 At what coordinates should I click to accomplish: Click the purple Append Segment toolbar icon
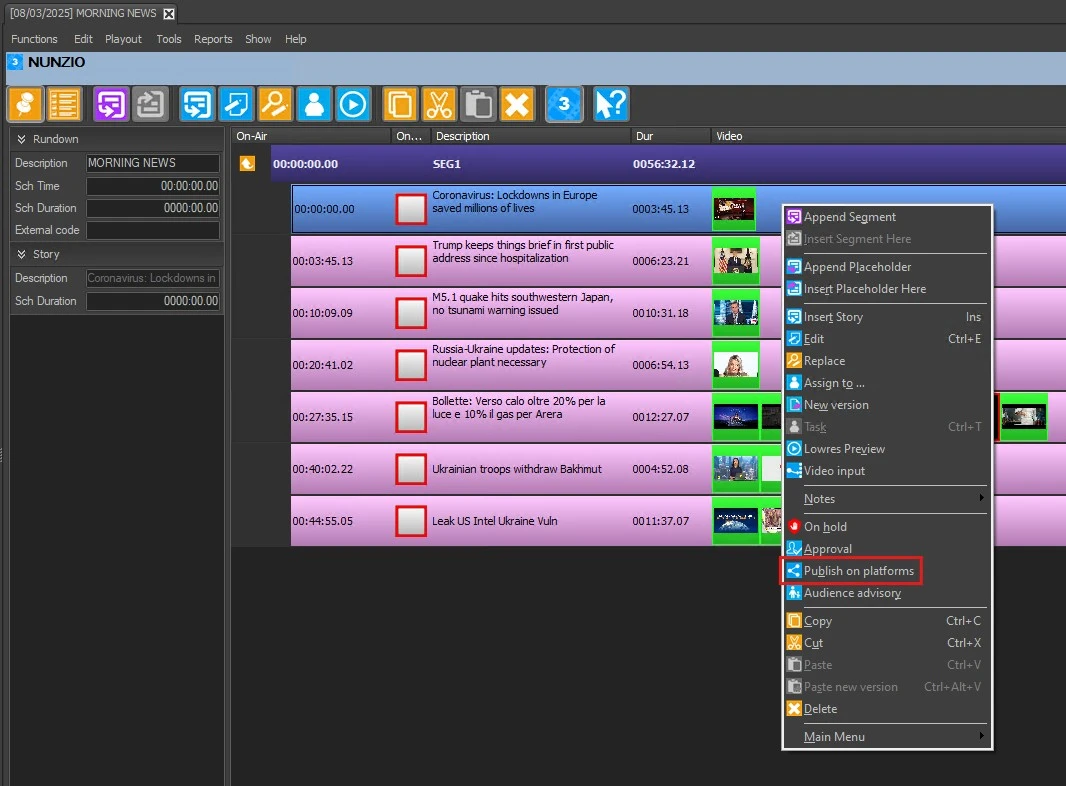tap(111, 104)
